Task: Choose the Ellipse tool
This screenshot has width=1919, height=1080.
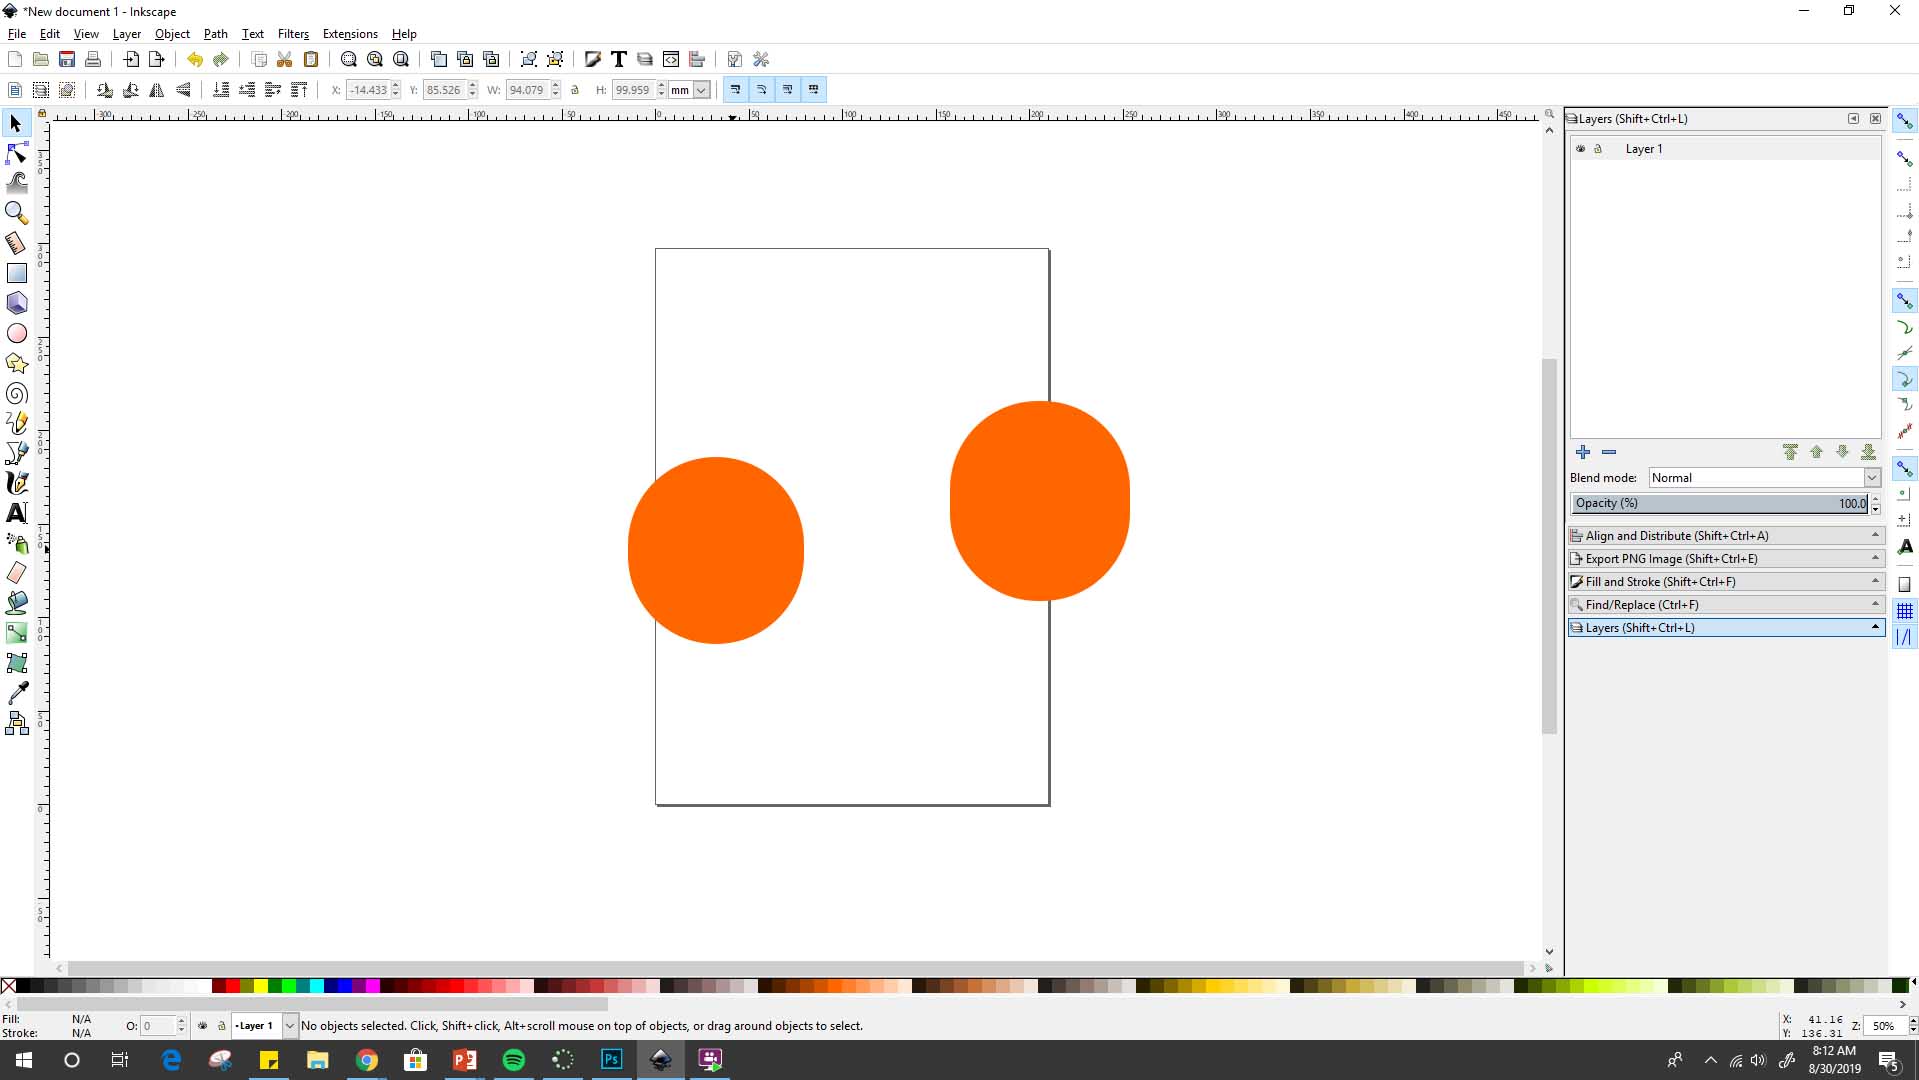Action: (16, 333)
